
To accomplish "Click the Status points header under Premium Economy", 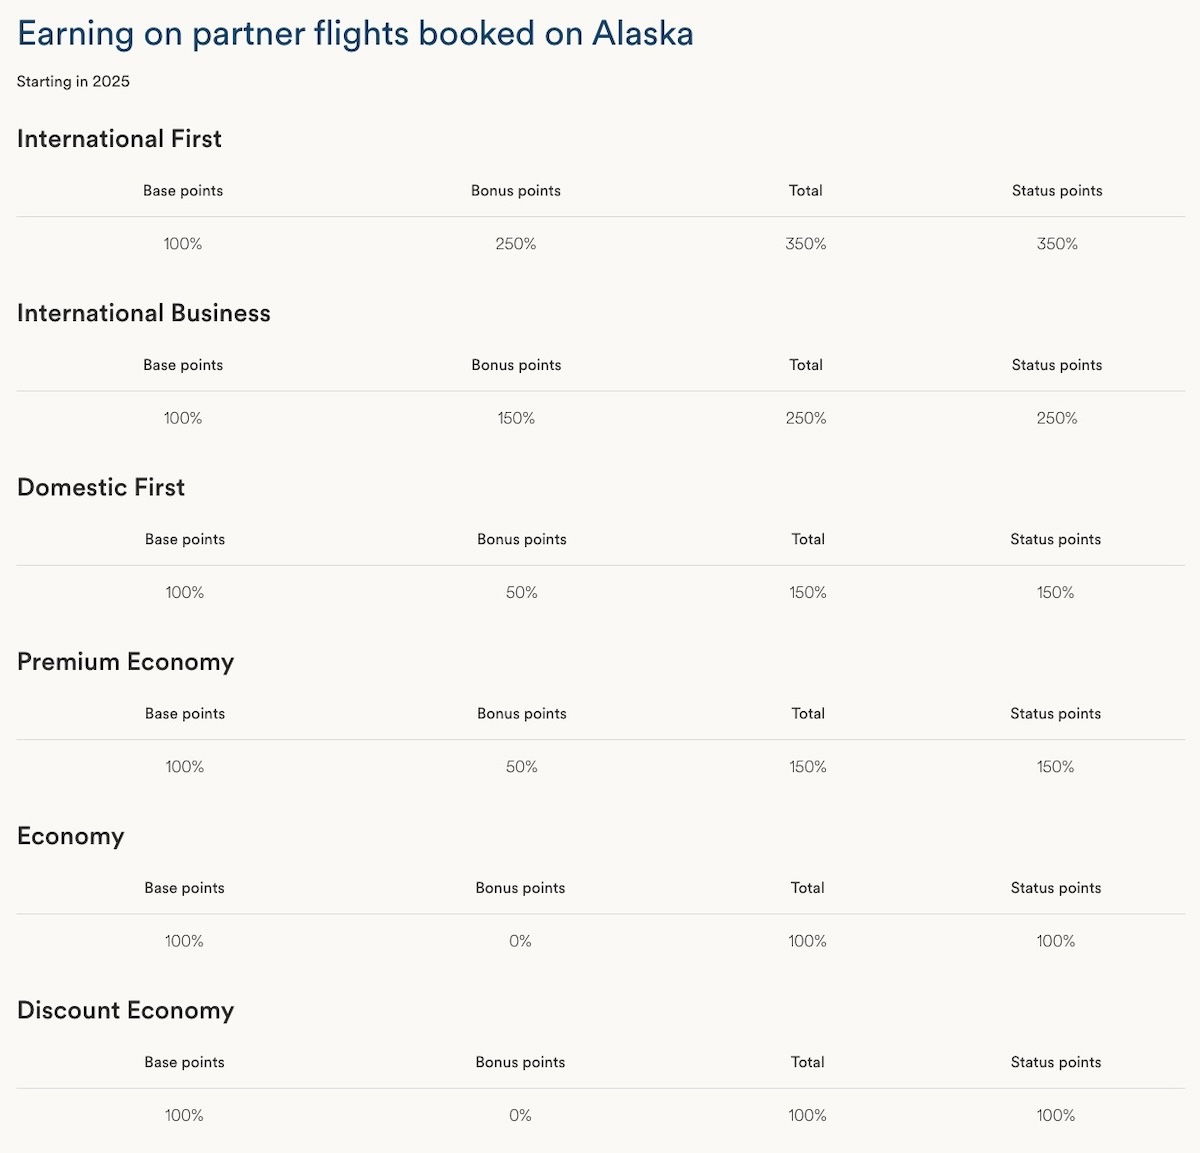I will click(x=1055, y=713).
